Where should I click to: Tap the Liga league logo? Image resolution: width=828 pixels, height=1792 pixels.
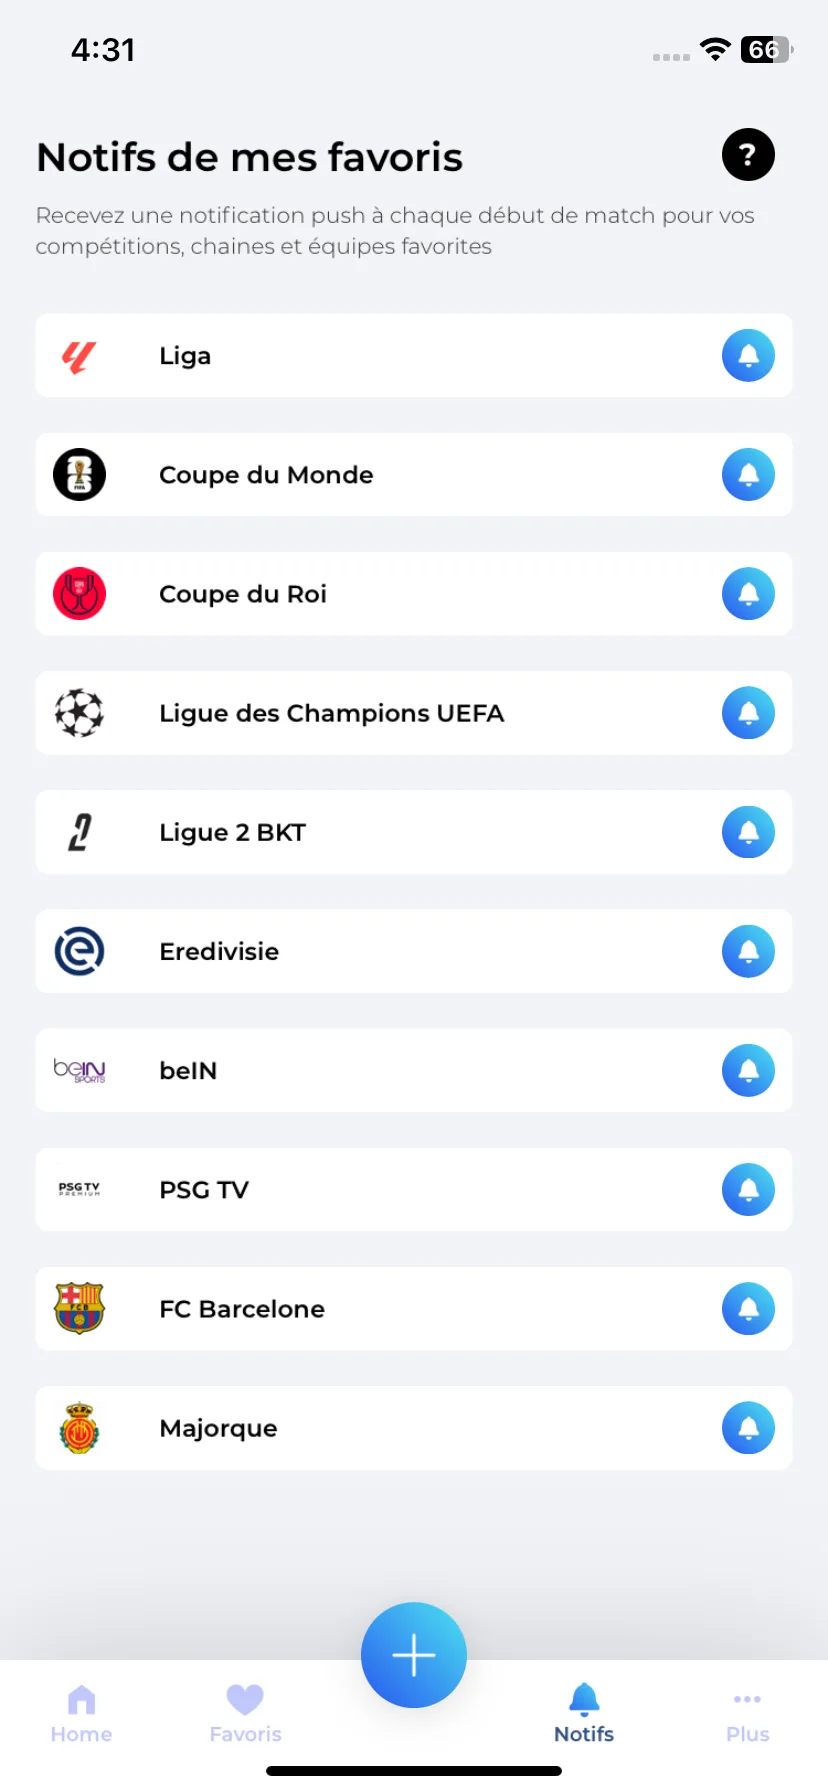[79, 356]
